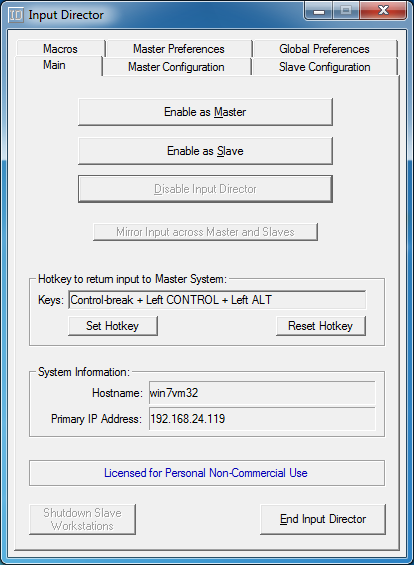Click the Primary IP Address field
The height and width of the screenshot is (565, 414).
pyautogui.click(x=262, y=419)
